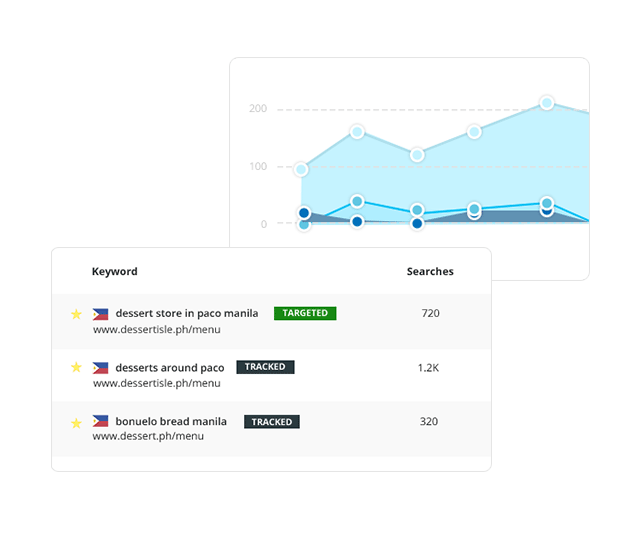This screenshot has width=636, height=539.
Task: Open URL under desserts around paco
Action: (157, 383)
